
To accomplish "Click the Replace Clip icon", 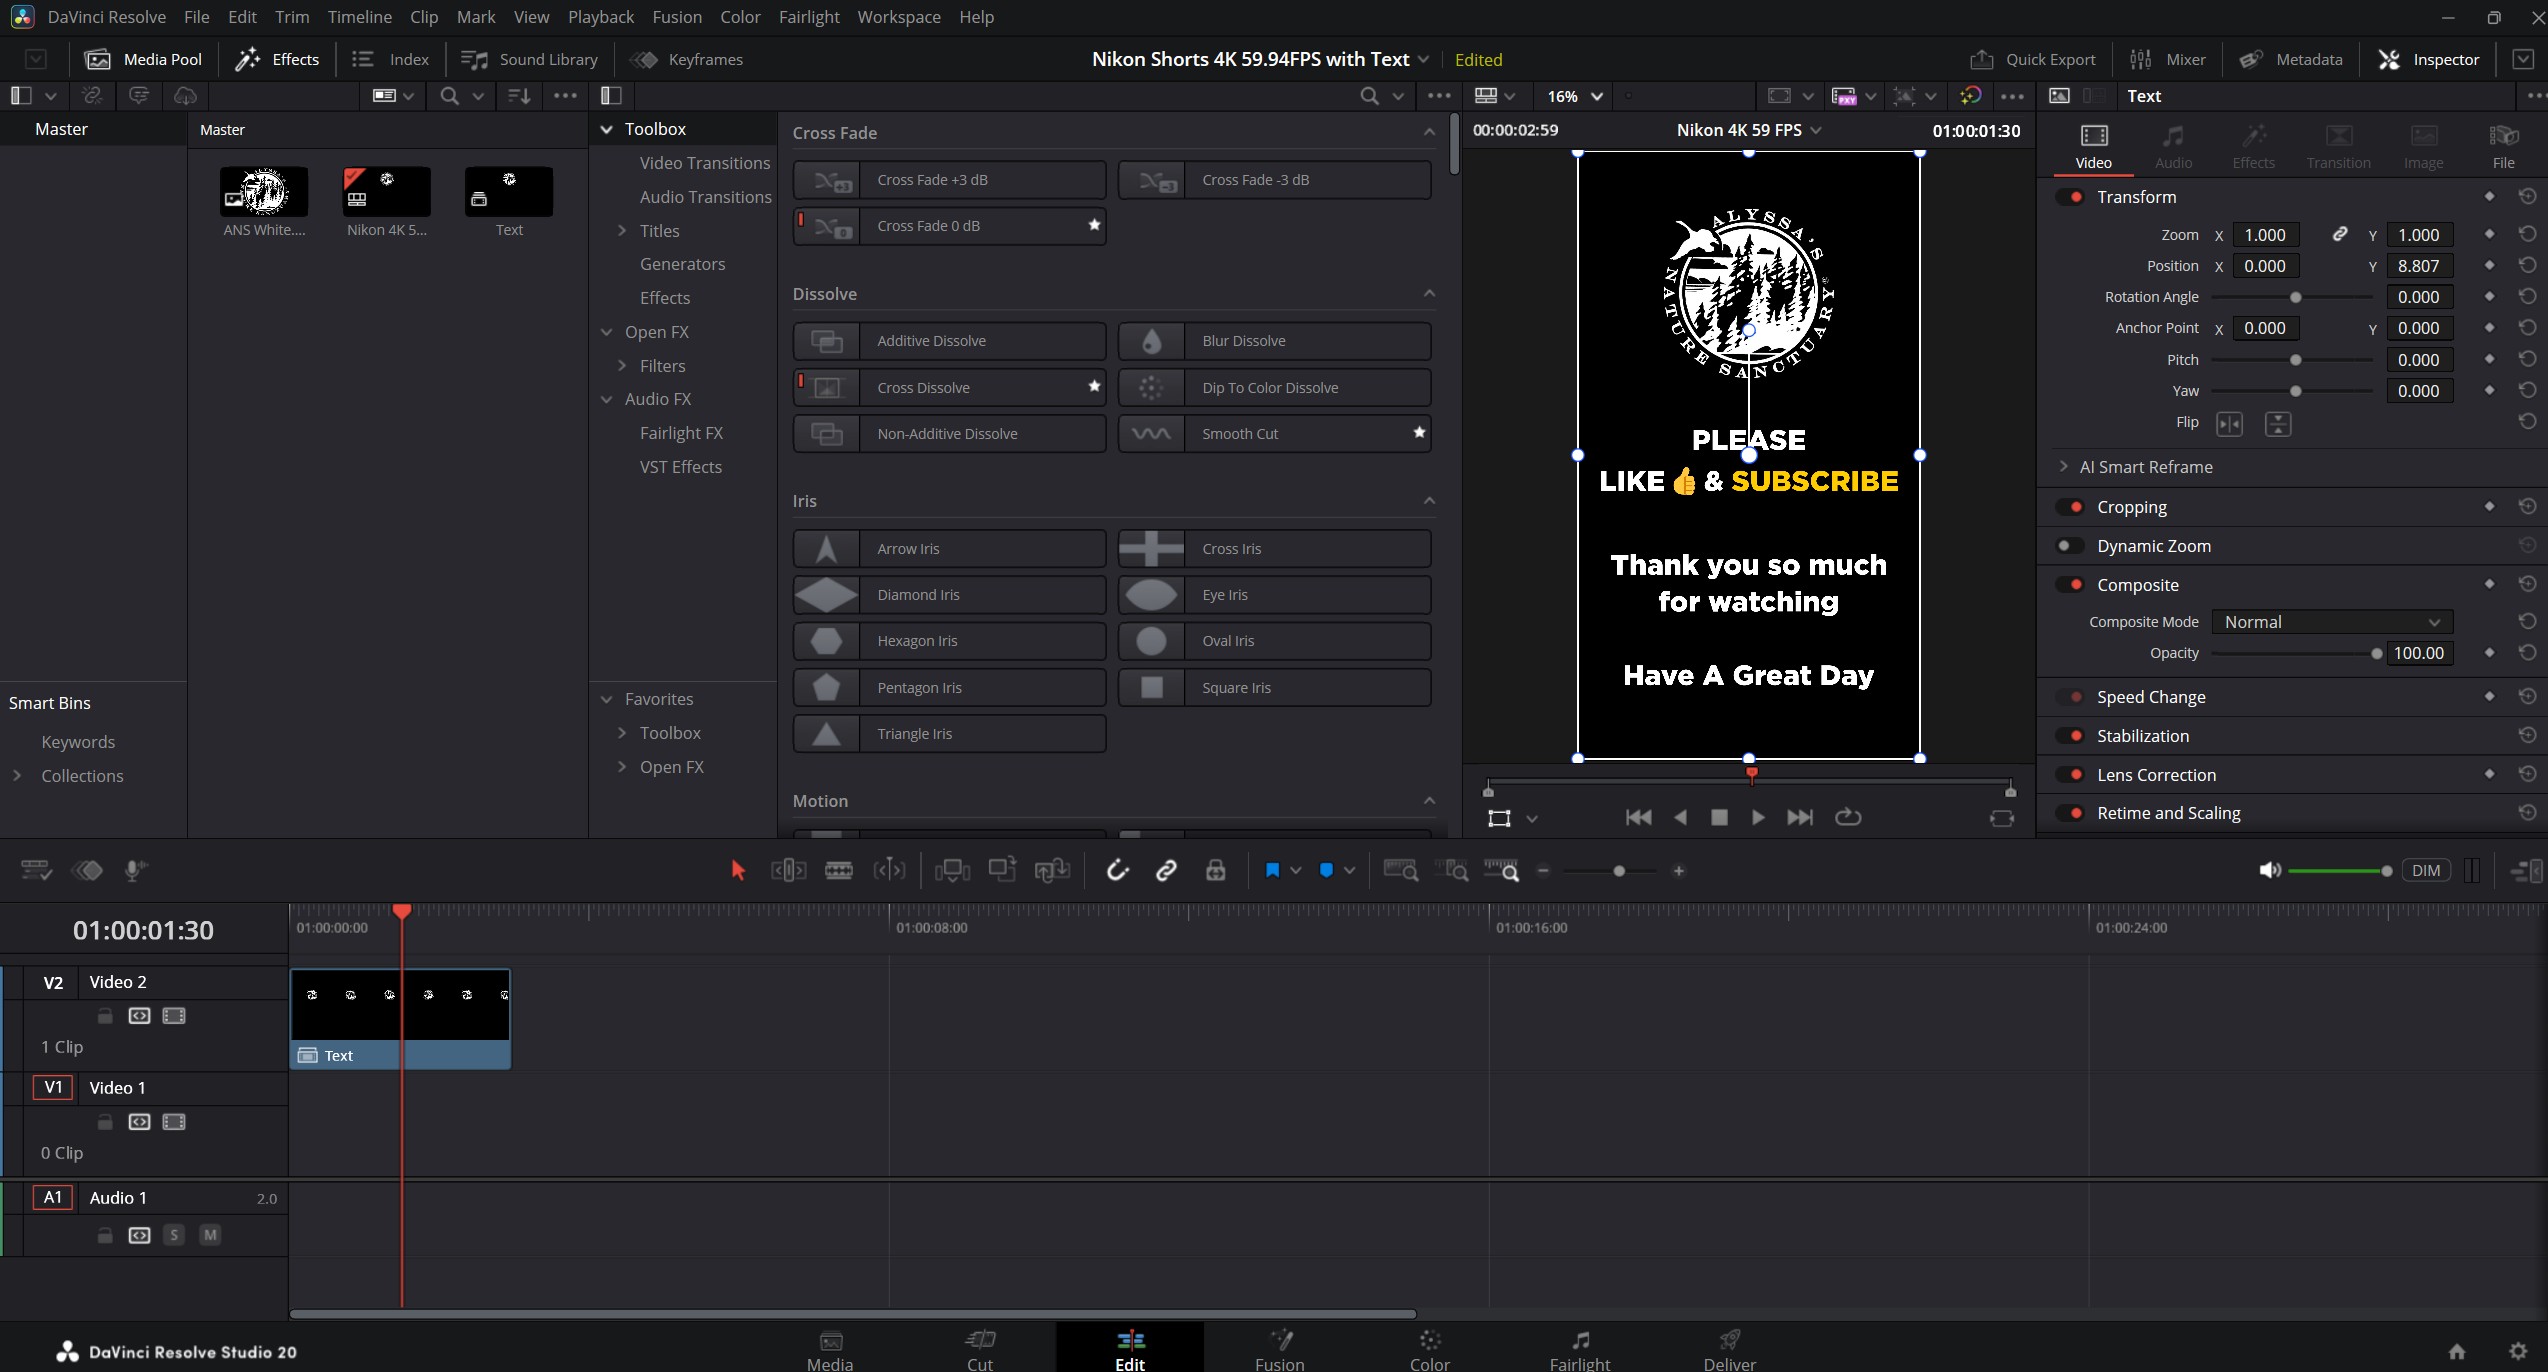I will pyautogui.click(x=1052, y=870).
